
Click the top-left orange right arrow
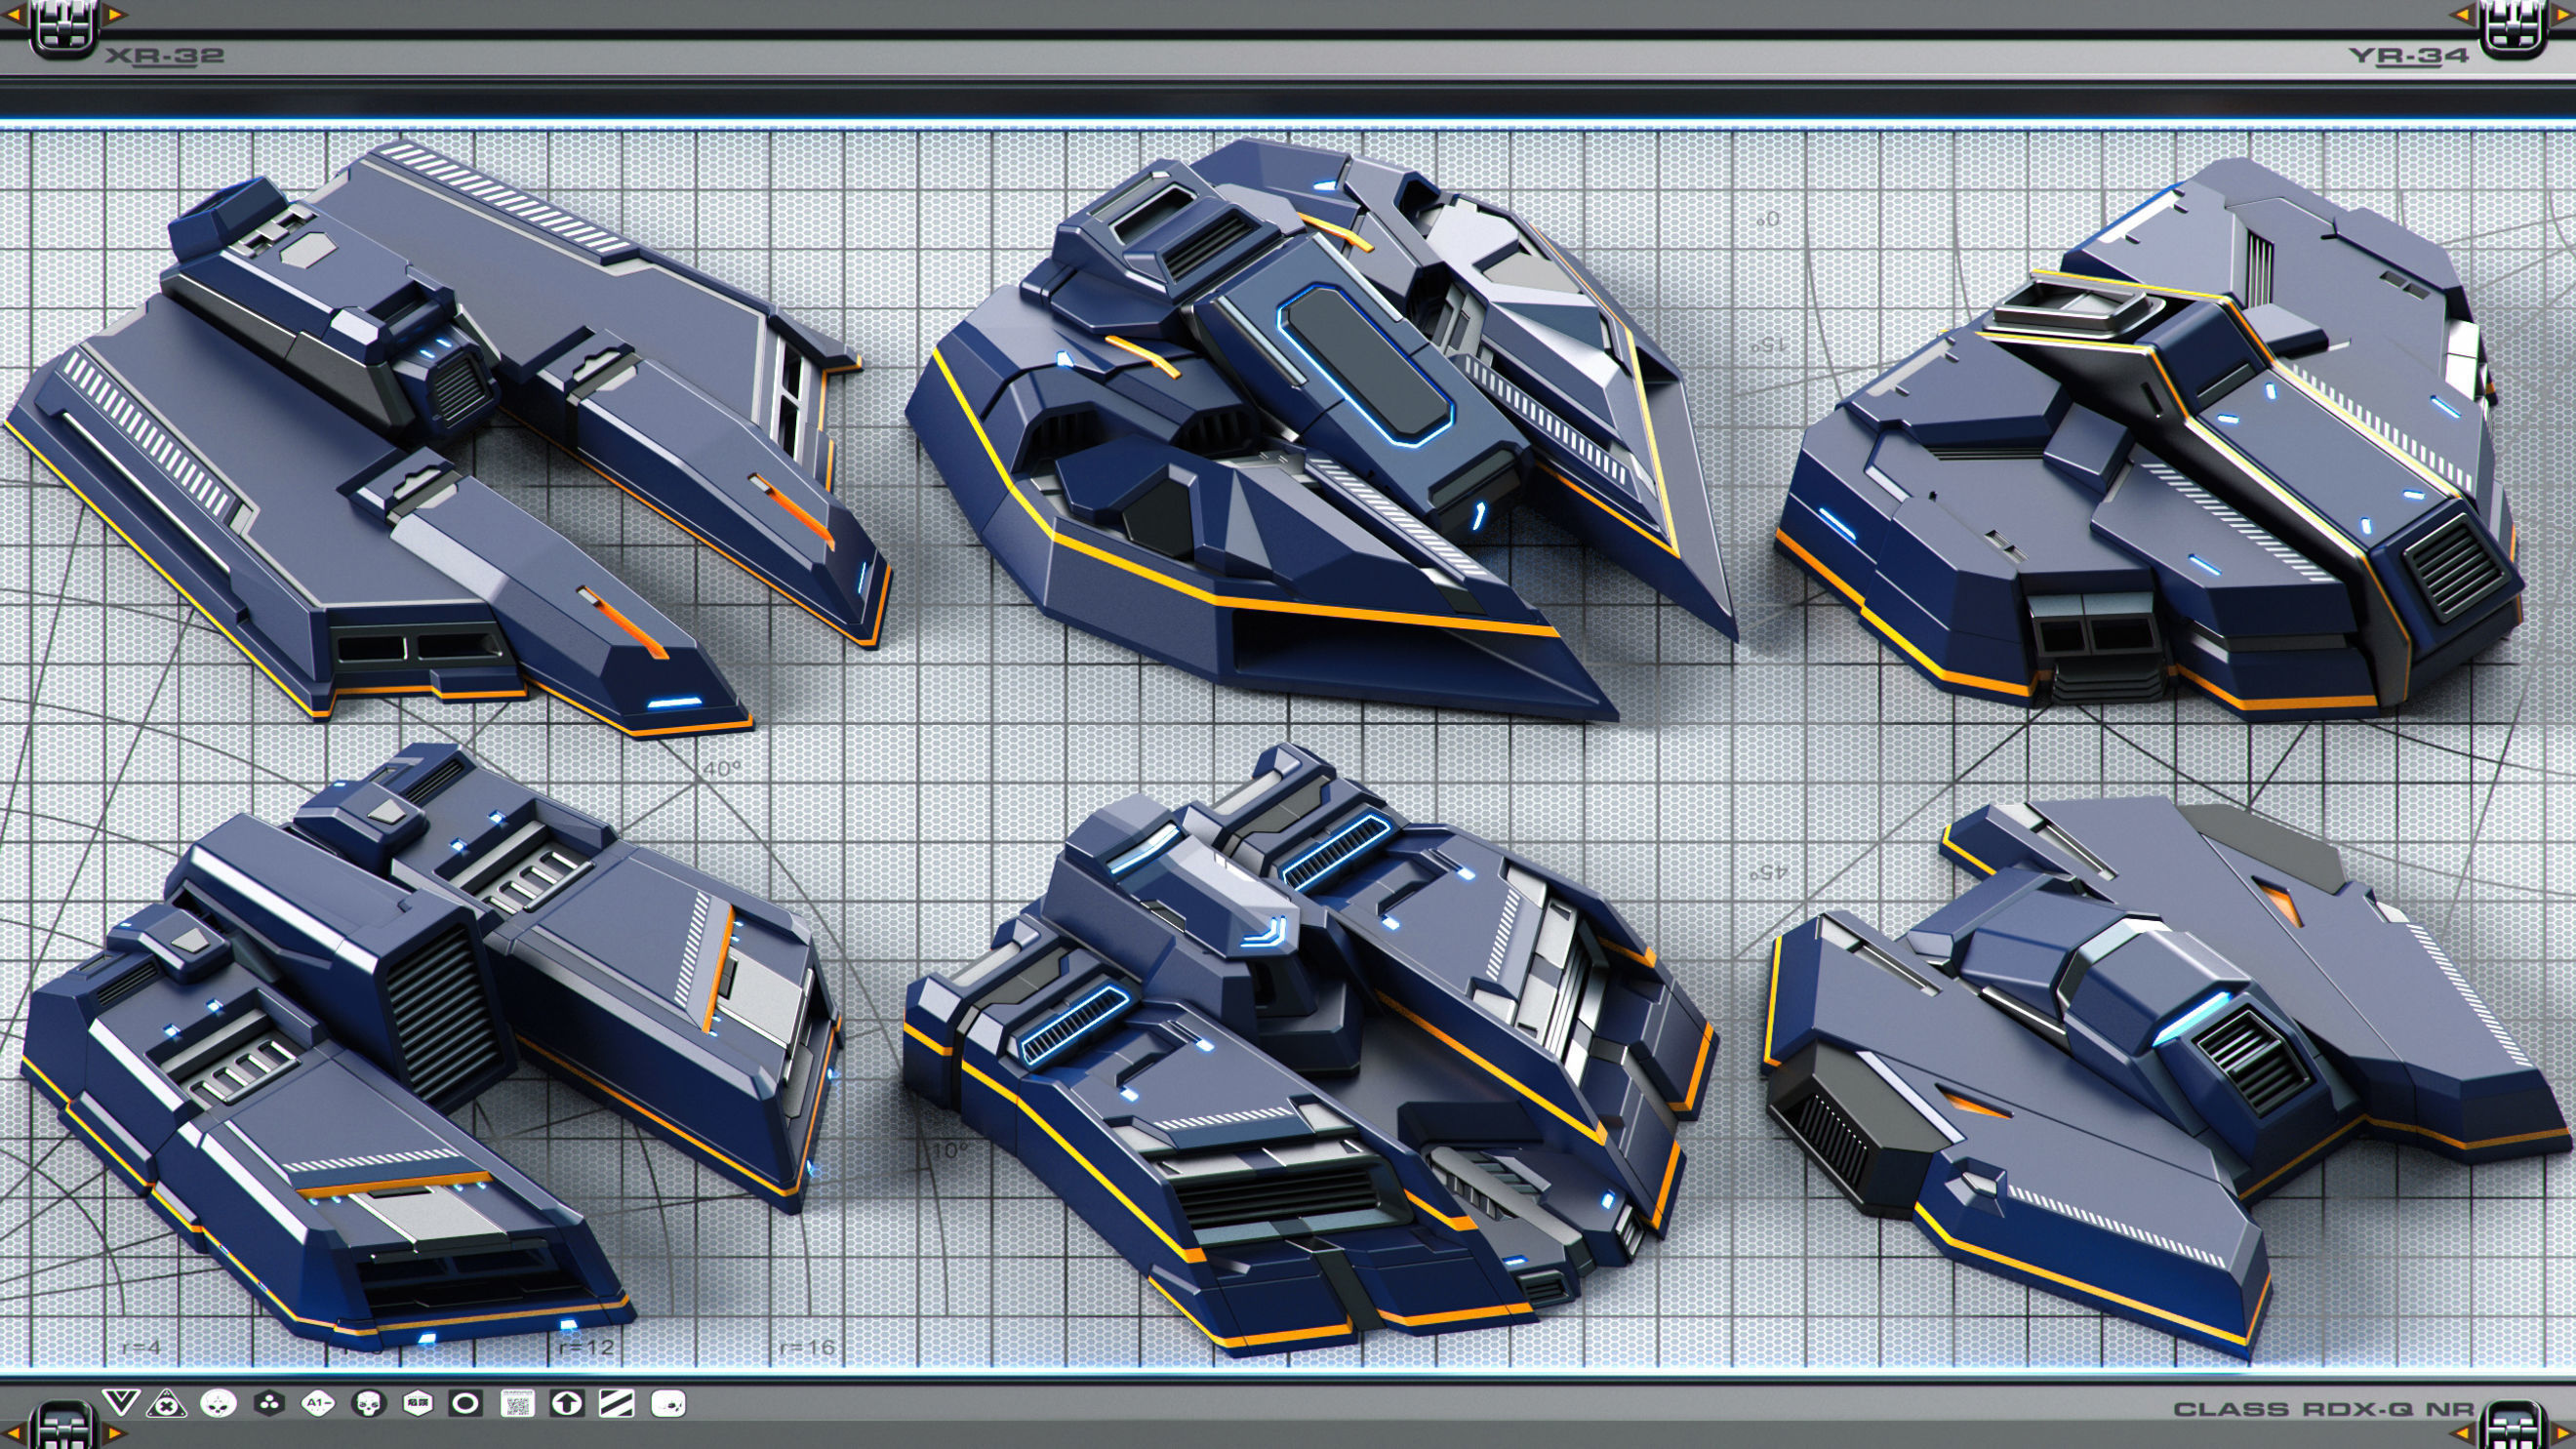coord(115,14)
